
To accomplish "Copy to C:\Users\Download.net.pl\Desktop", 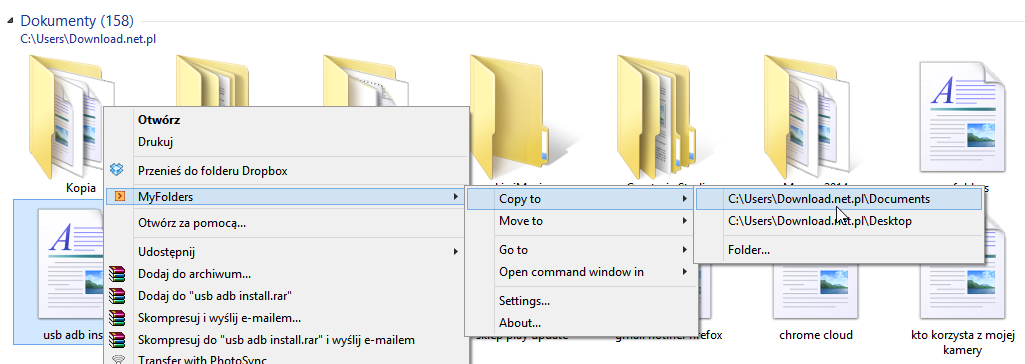I will [839, 221].
